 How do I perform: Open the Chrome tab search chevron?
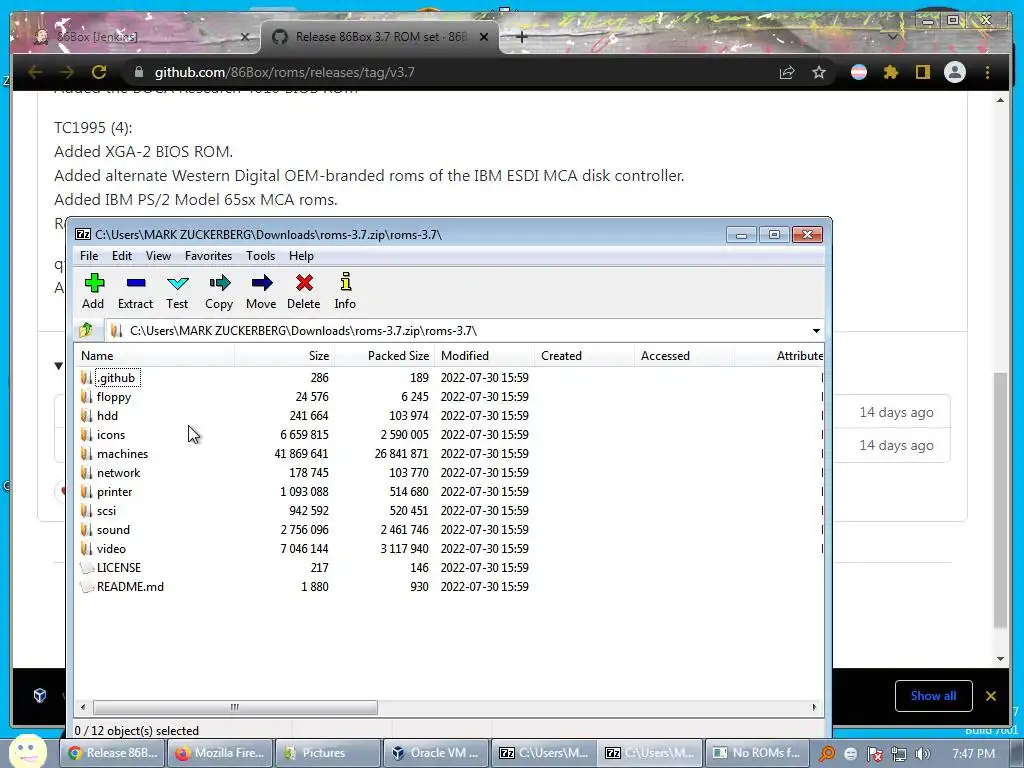point(893,37)
